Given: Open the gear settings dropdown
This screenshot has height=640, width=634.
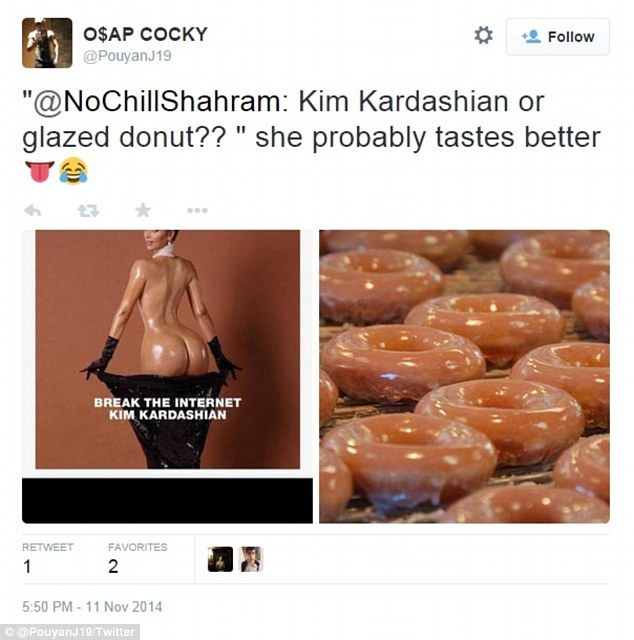Looking at the screenshot, I should [483, 36].
